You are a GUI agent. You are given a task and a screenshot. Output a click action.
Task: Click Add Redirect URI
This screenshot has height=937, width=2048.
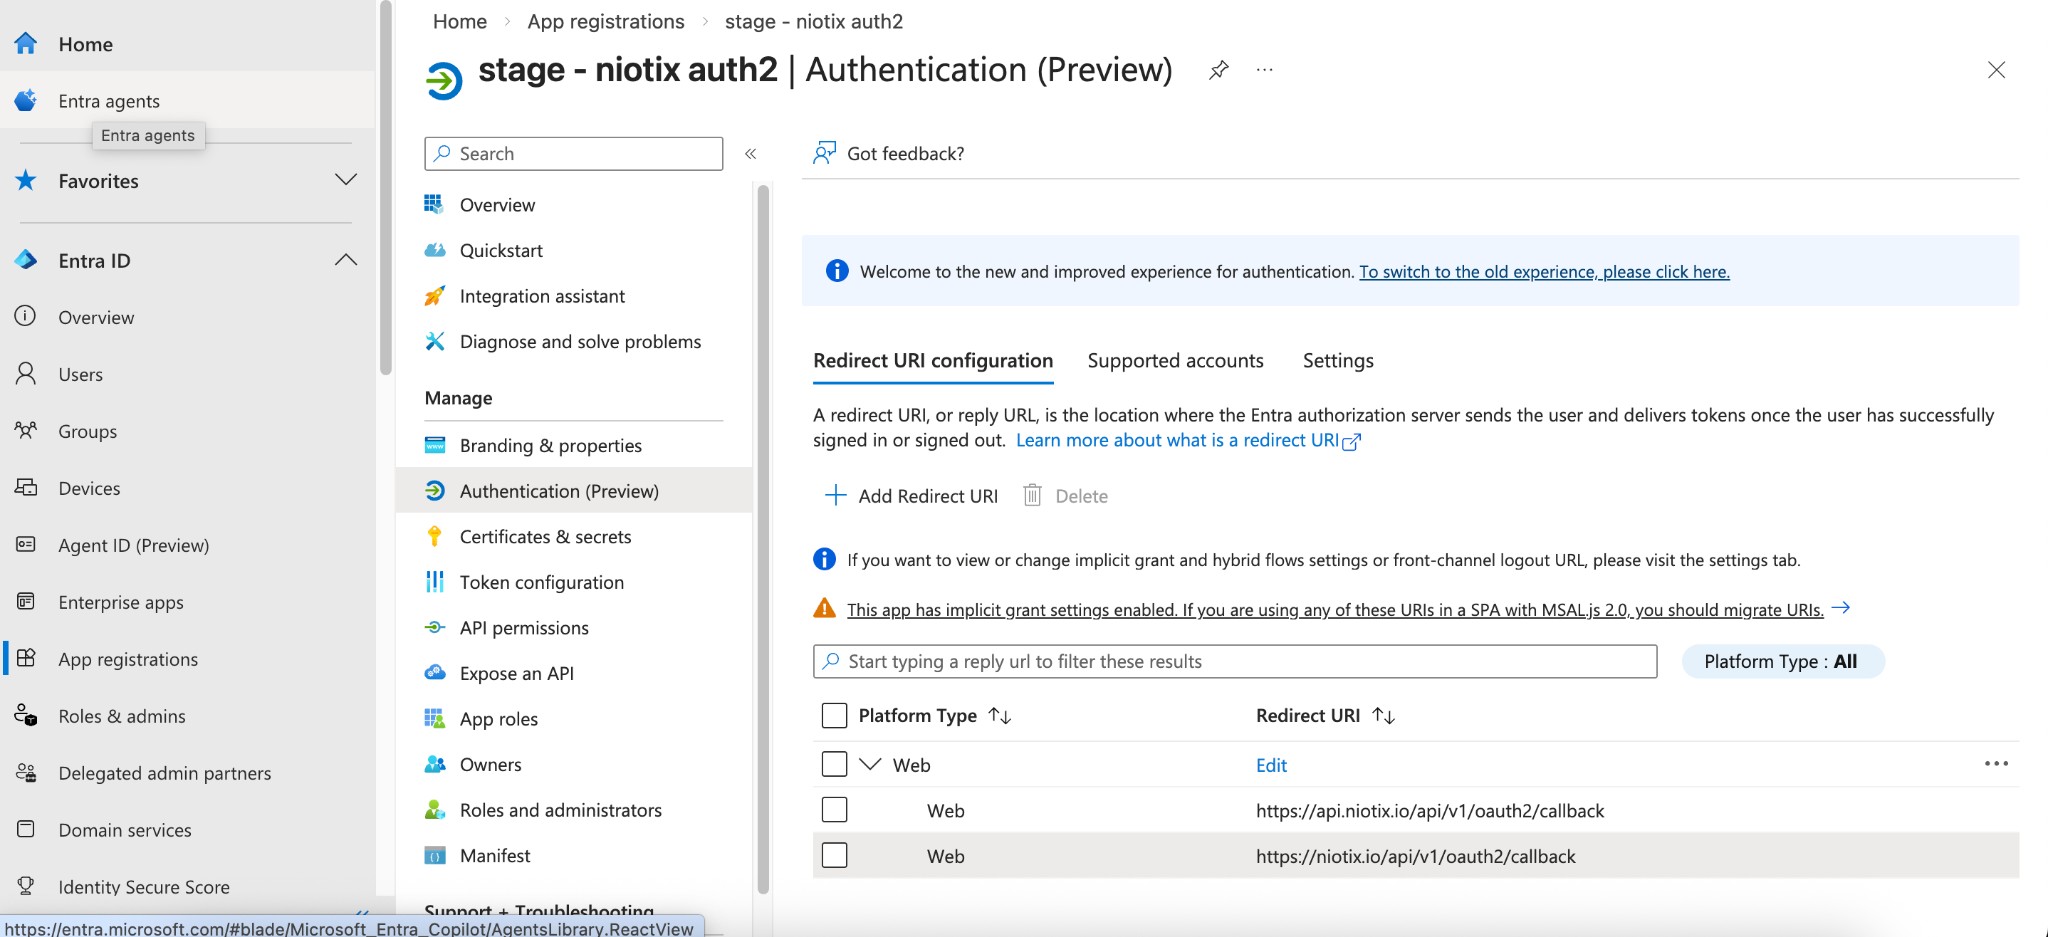pos(910,495)
